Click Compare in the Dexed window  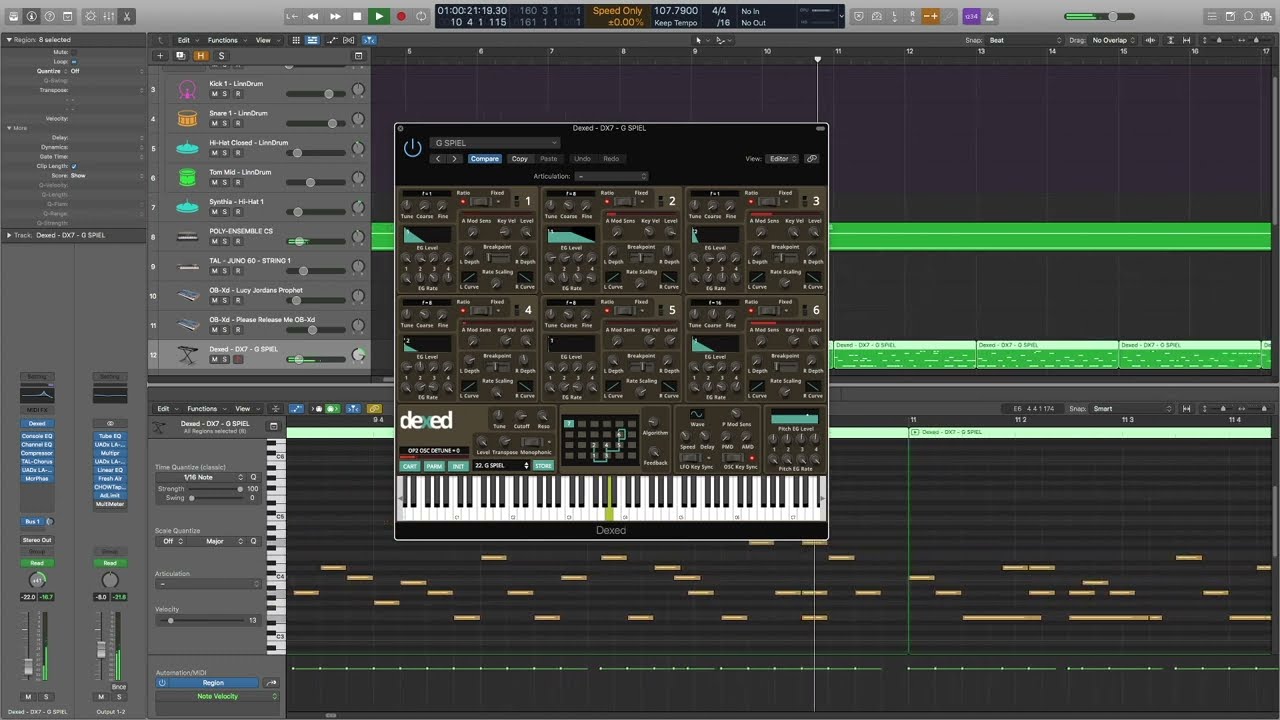484,159
